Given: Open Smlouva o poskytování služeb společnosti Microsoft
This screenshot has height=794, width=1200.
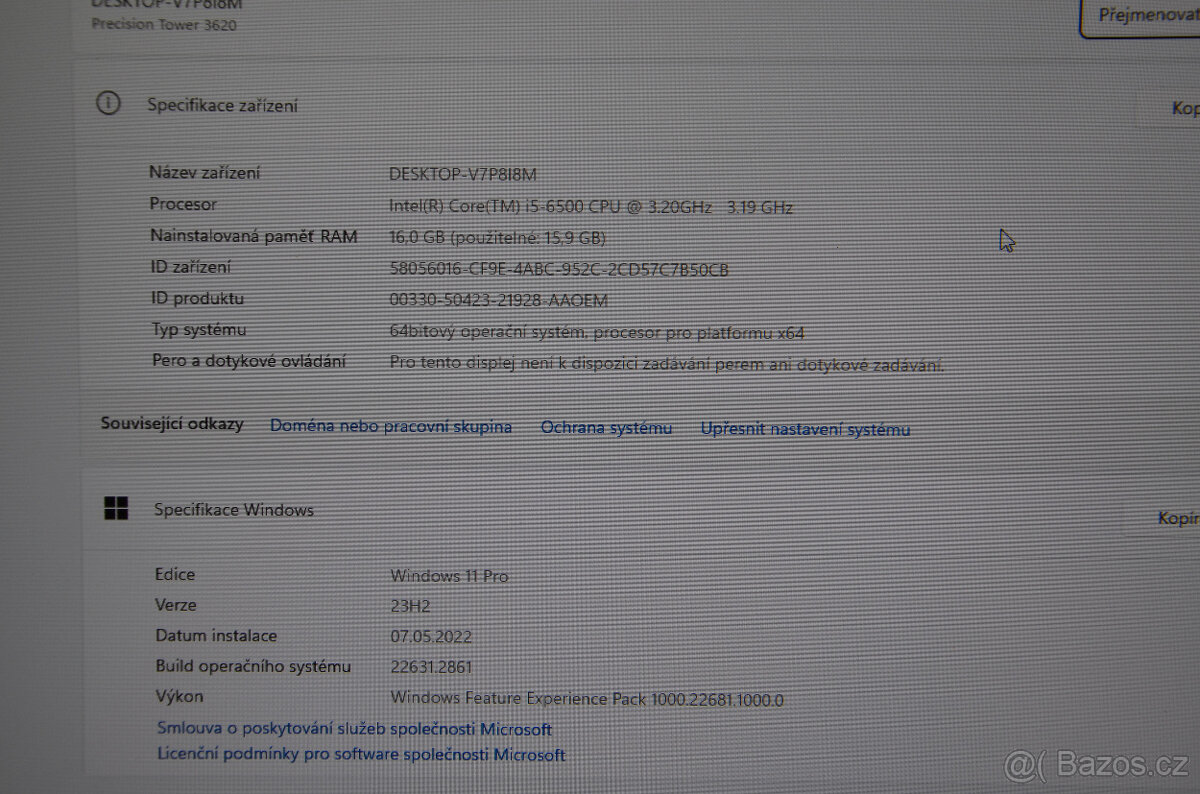Looking at the screenshot, I should 354,728.
